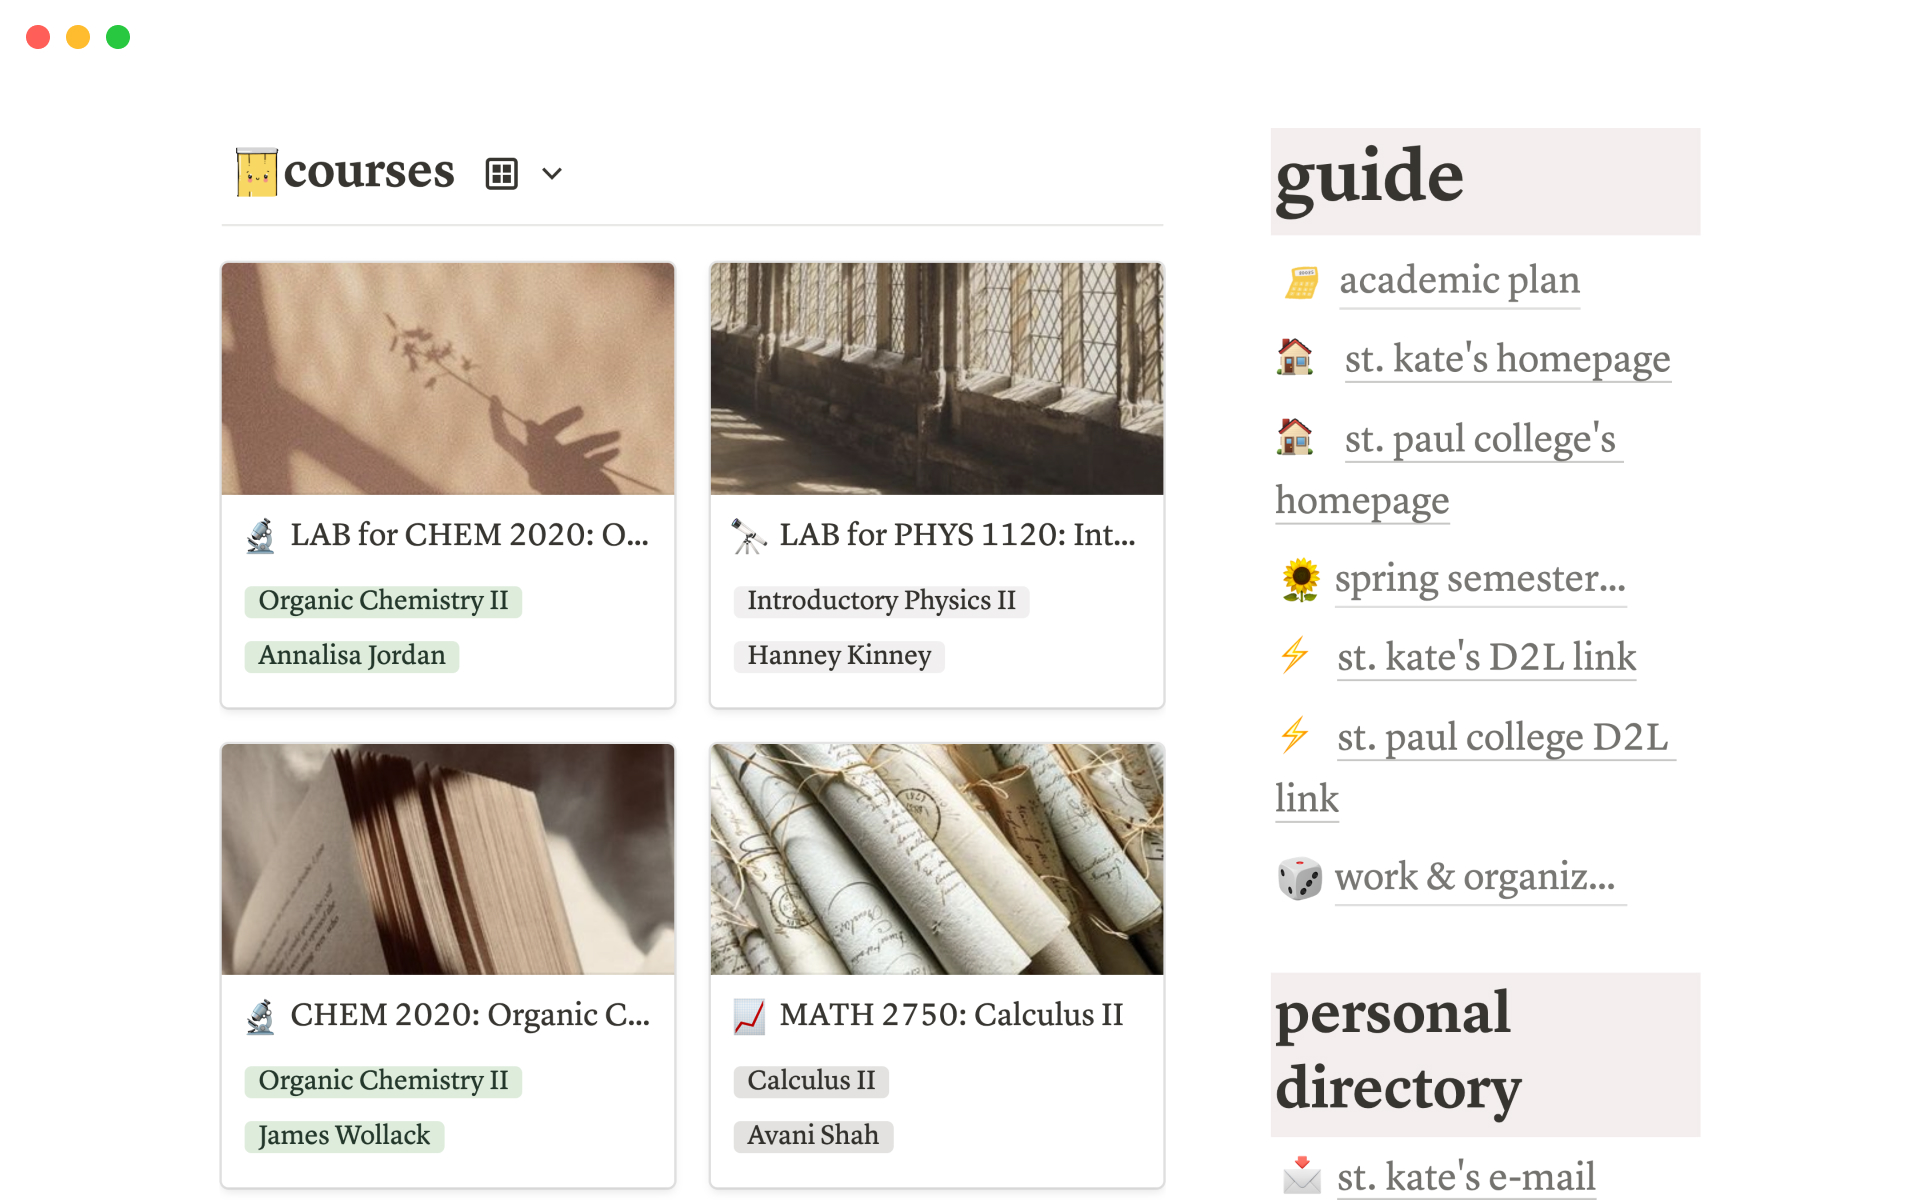Screen dimensions: 1920x1200
Task: Open the academic plan link
Action: 1459,281
